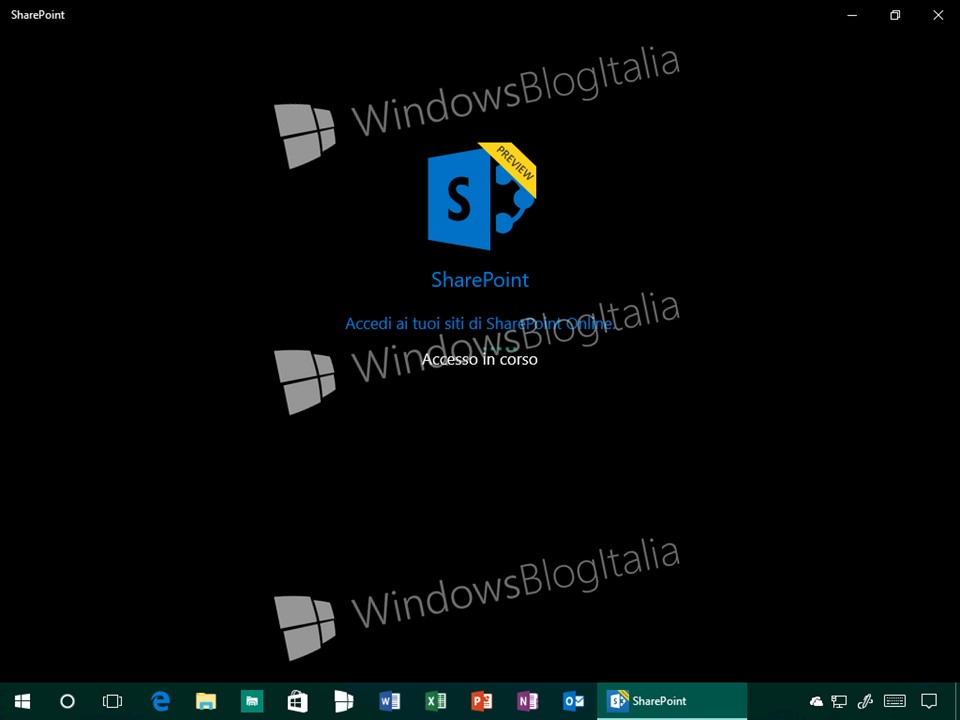
Task: Show the touch keyboard
Action: [895, 702]
